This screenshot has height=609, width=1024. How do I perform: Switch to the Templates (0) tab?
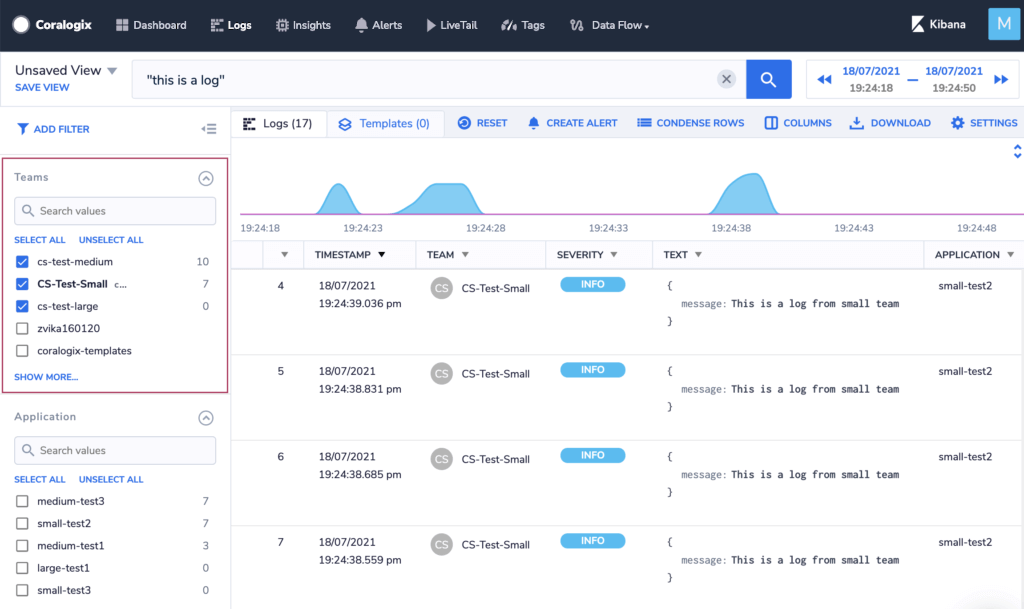[x=384, y=123]
